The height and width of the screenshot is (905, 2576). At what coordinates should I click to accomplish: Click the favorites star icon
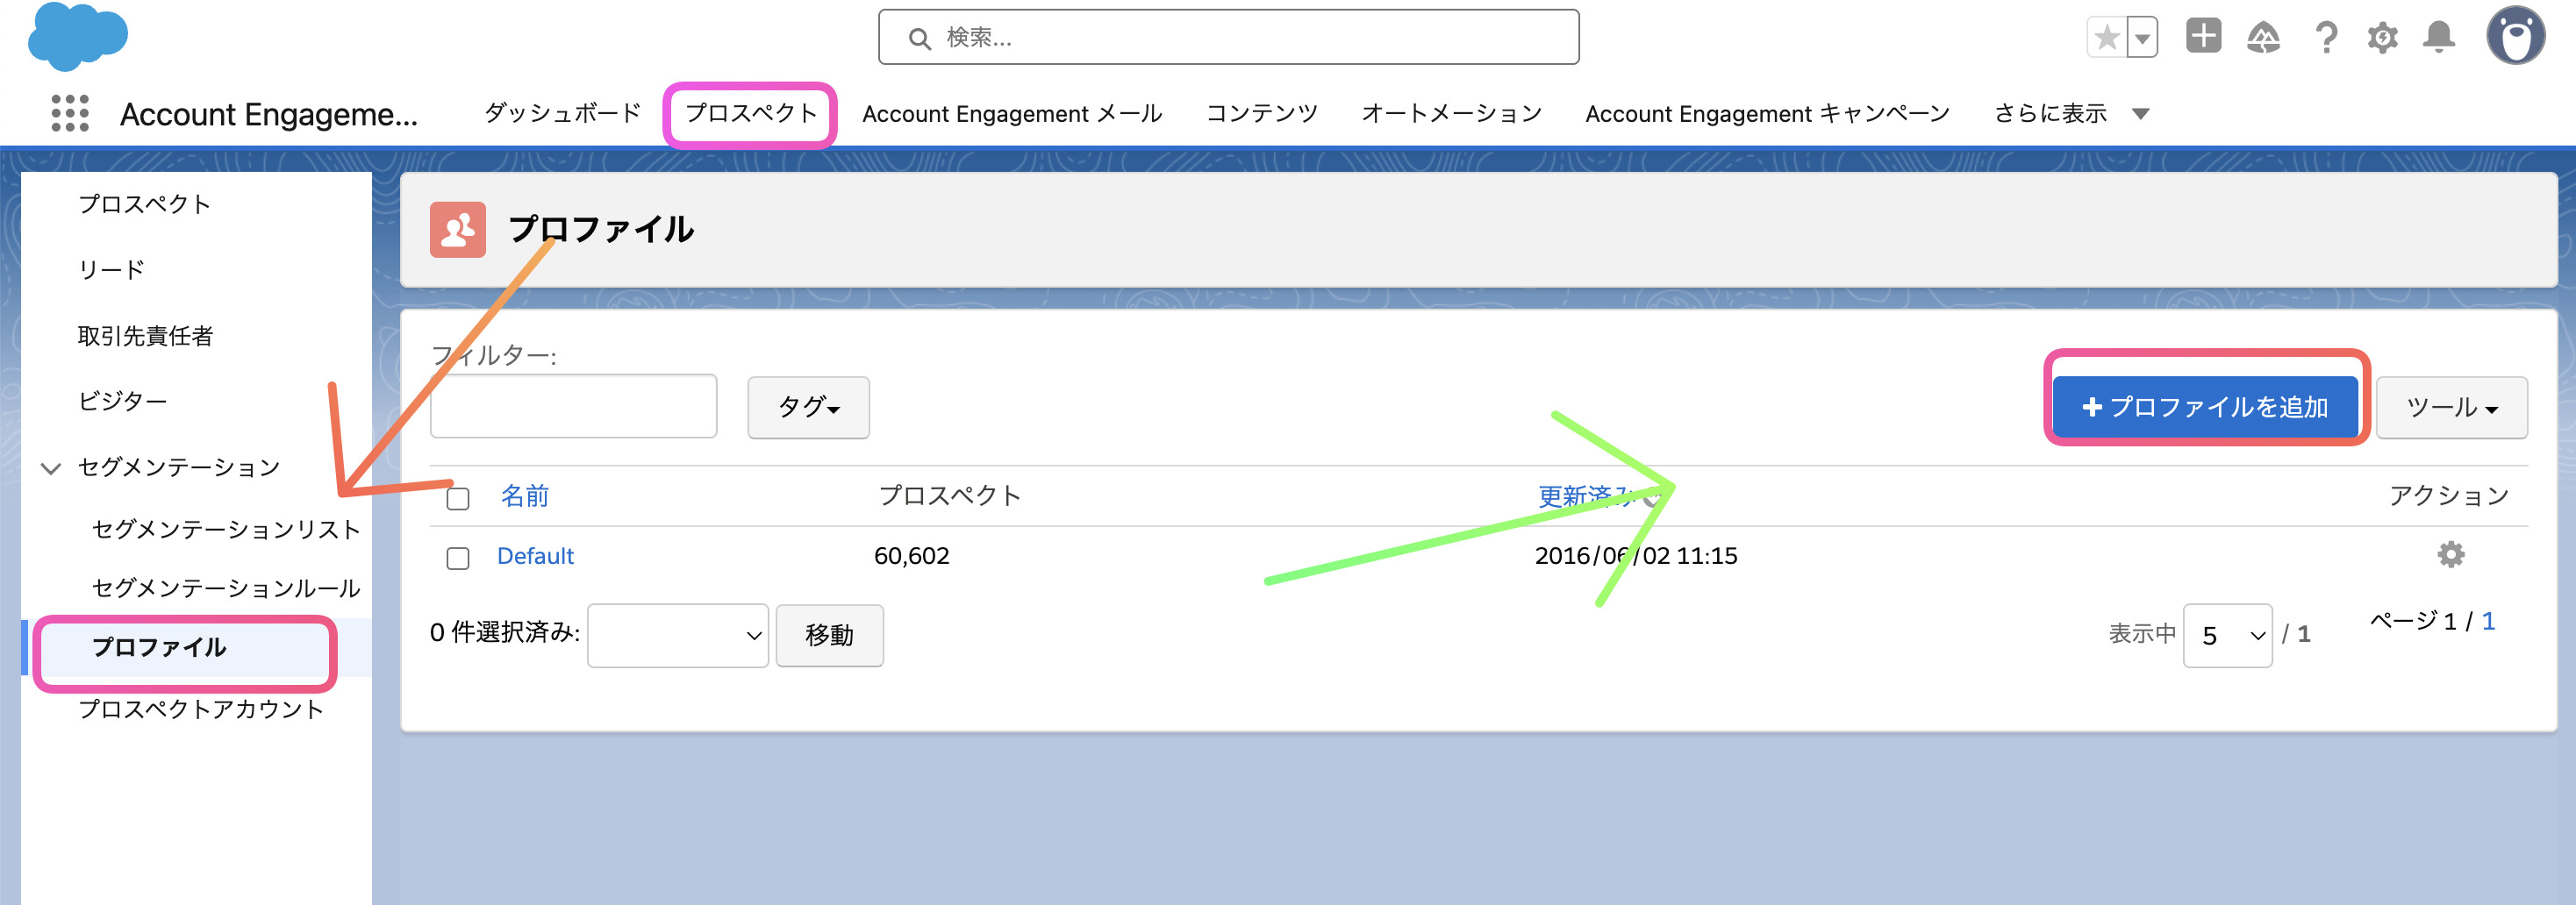pos(2107,38)
